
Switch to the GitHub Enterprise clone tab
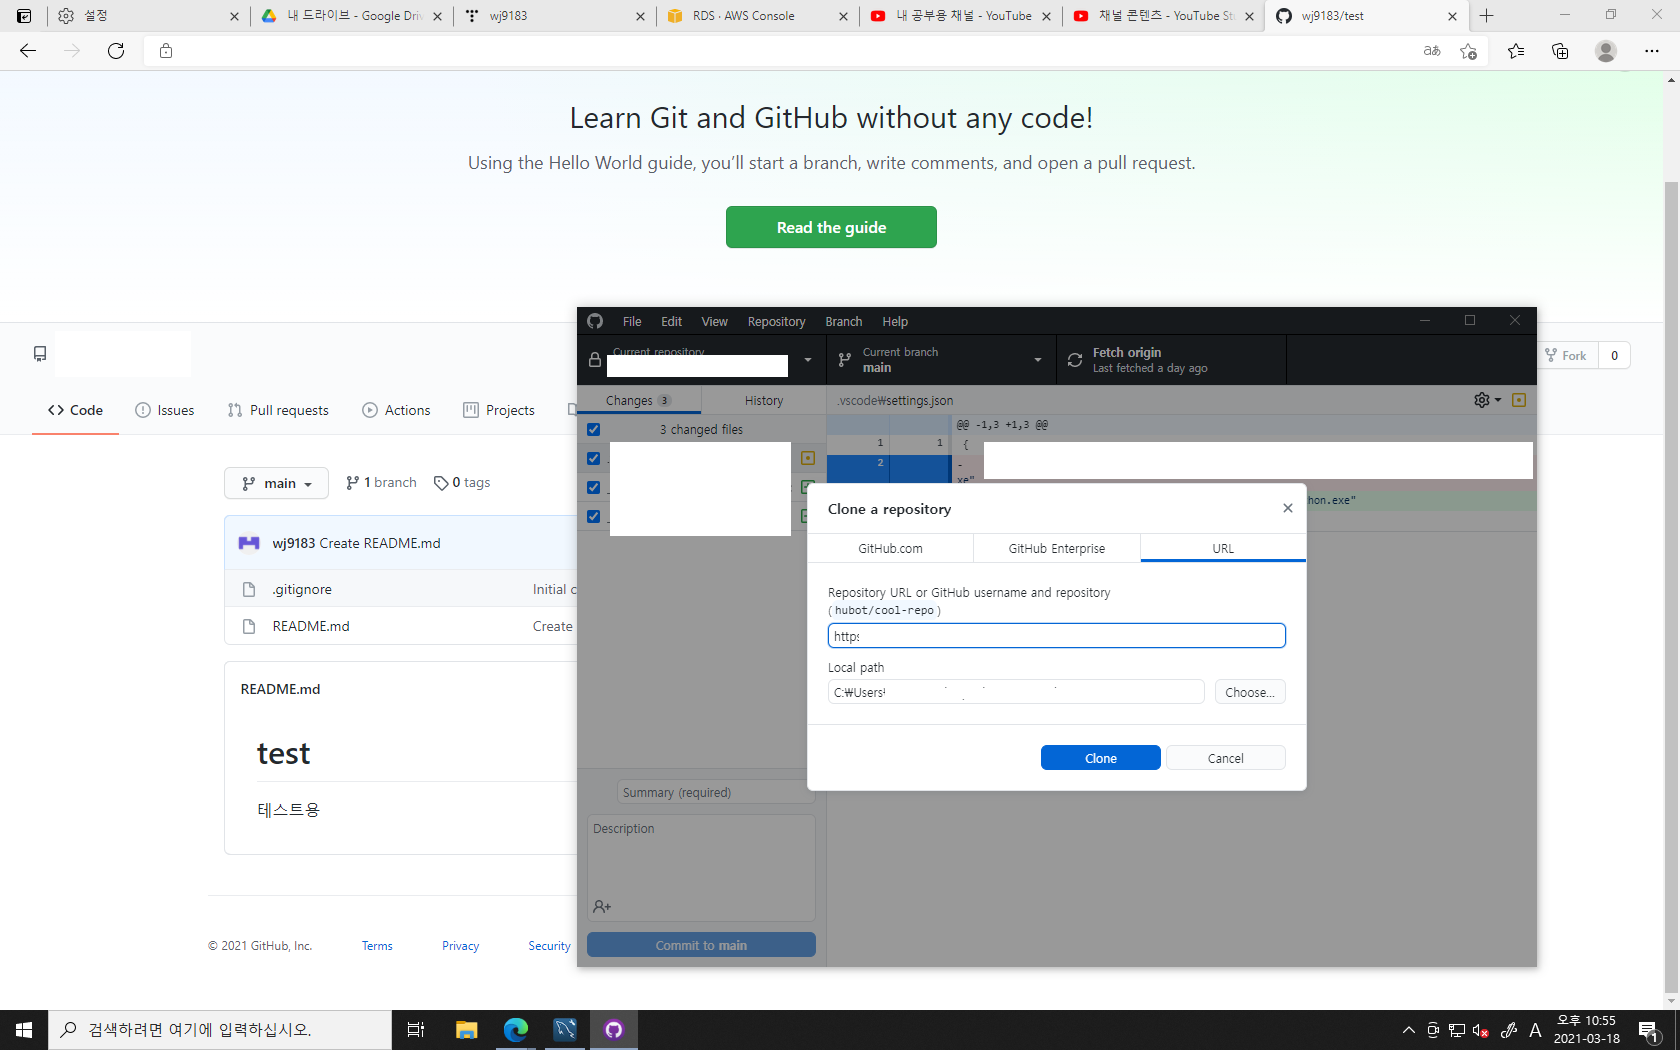coord(1057,548)
